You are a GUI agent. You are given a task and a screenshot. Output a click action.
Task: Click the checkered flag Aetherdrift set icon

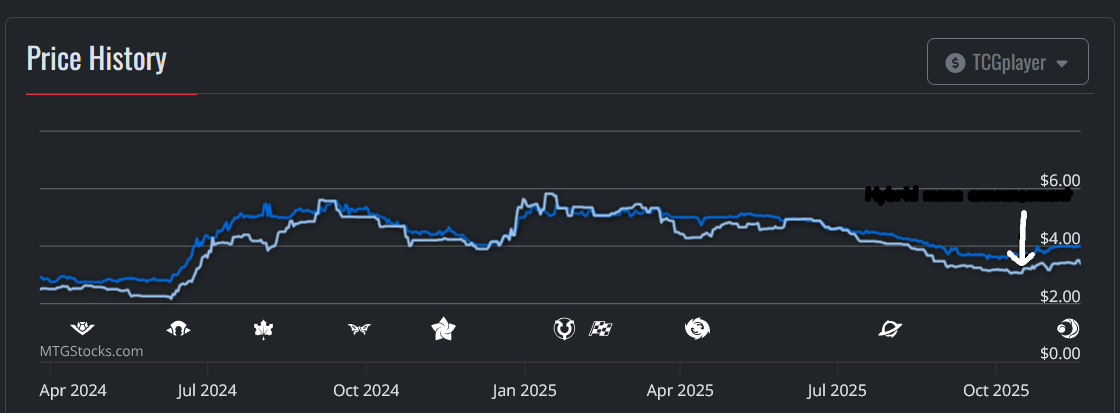(601, 329)
